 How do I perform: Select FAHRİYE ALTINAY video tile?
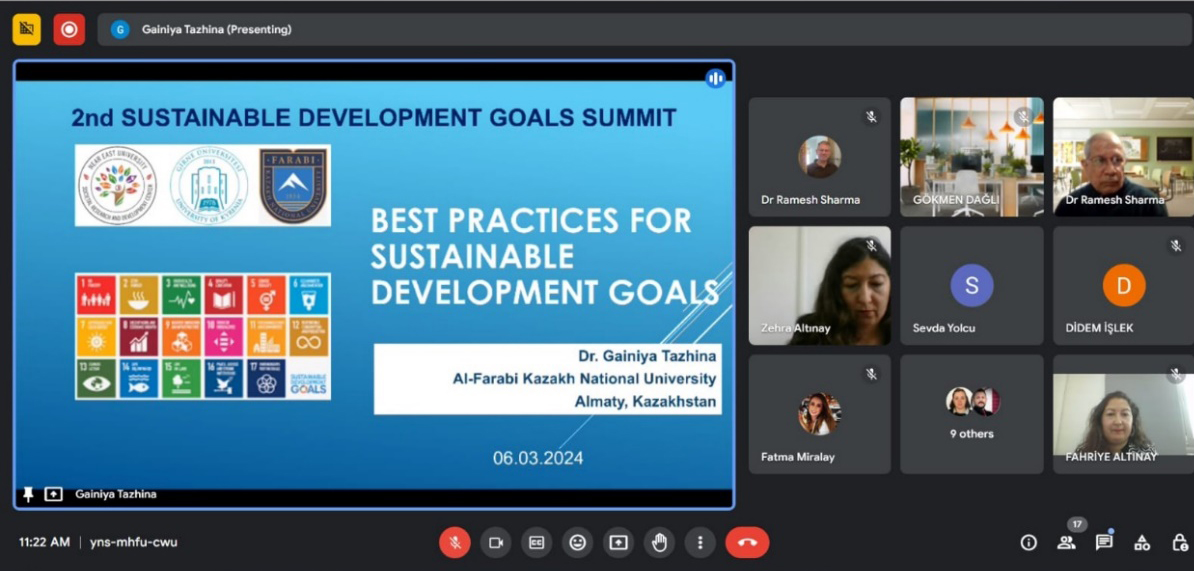(1124, 414)
